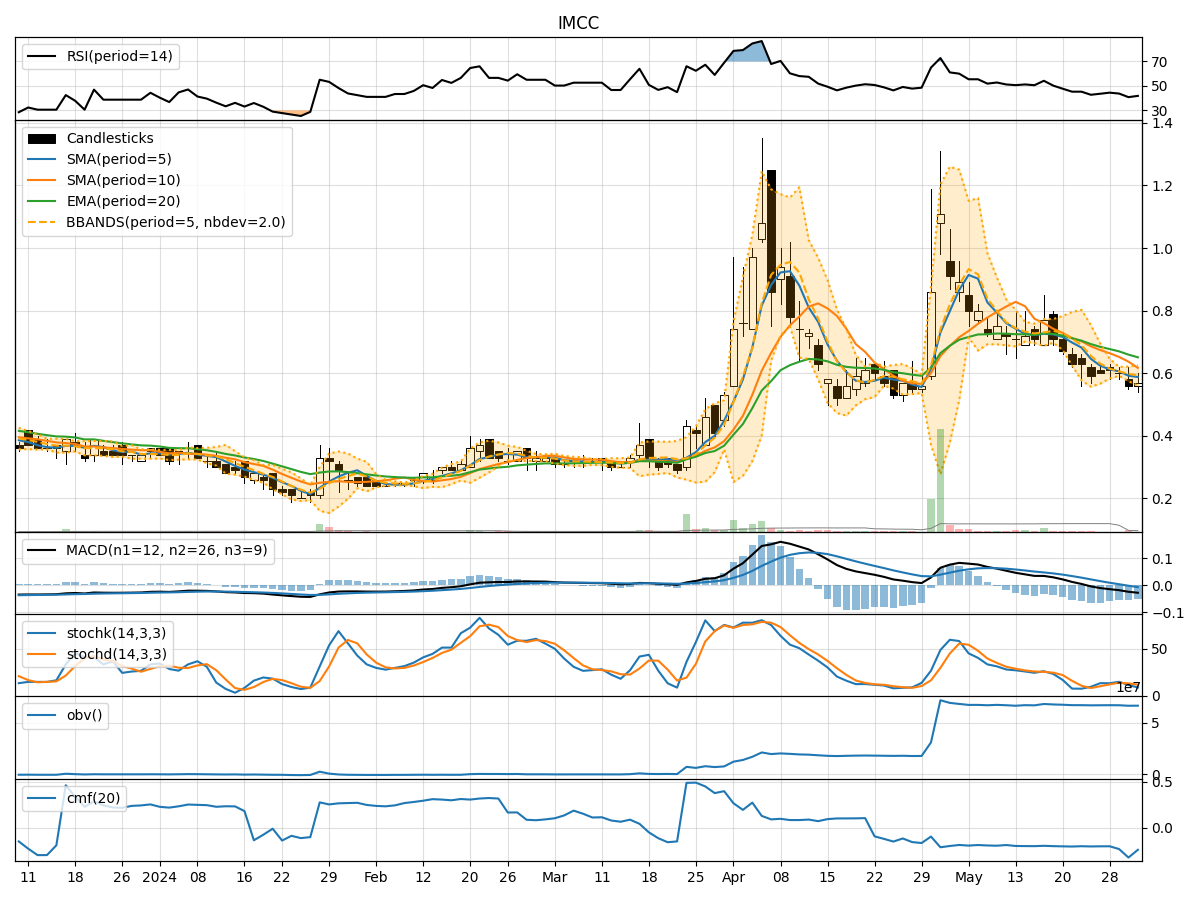This screenshot has height=900, width=1200.
Task: Click the green EMA(period=20) line sample
Action: coord(40,203)
